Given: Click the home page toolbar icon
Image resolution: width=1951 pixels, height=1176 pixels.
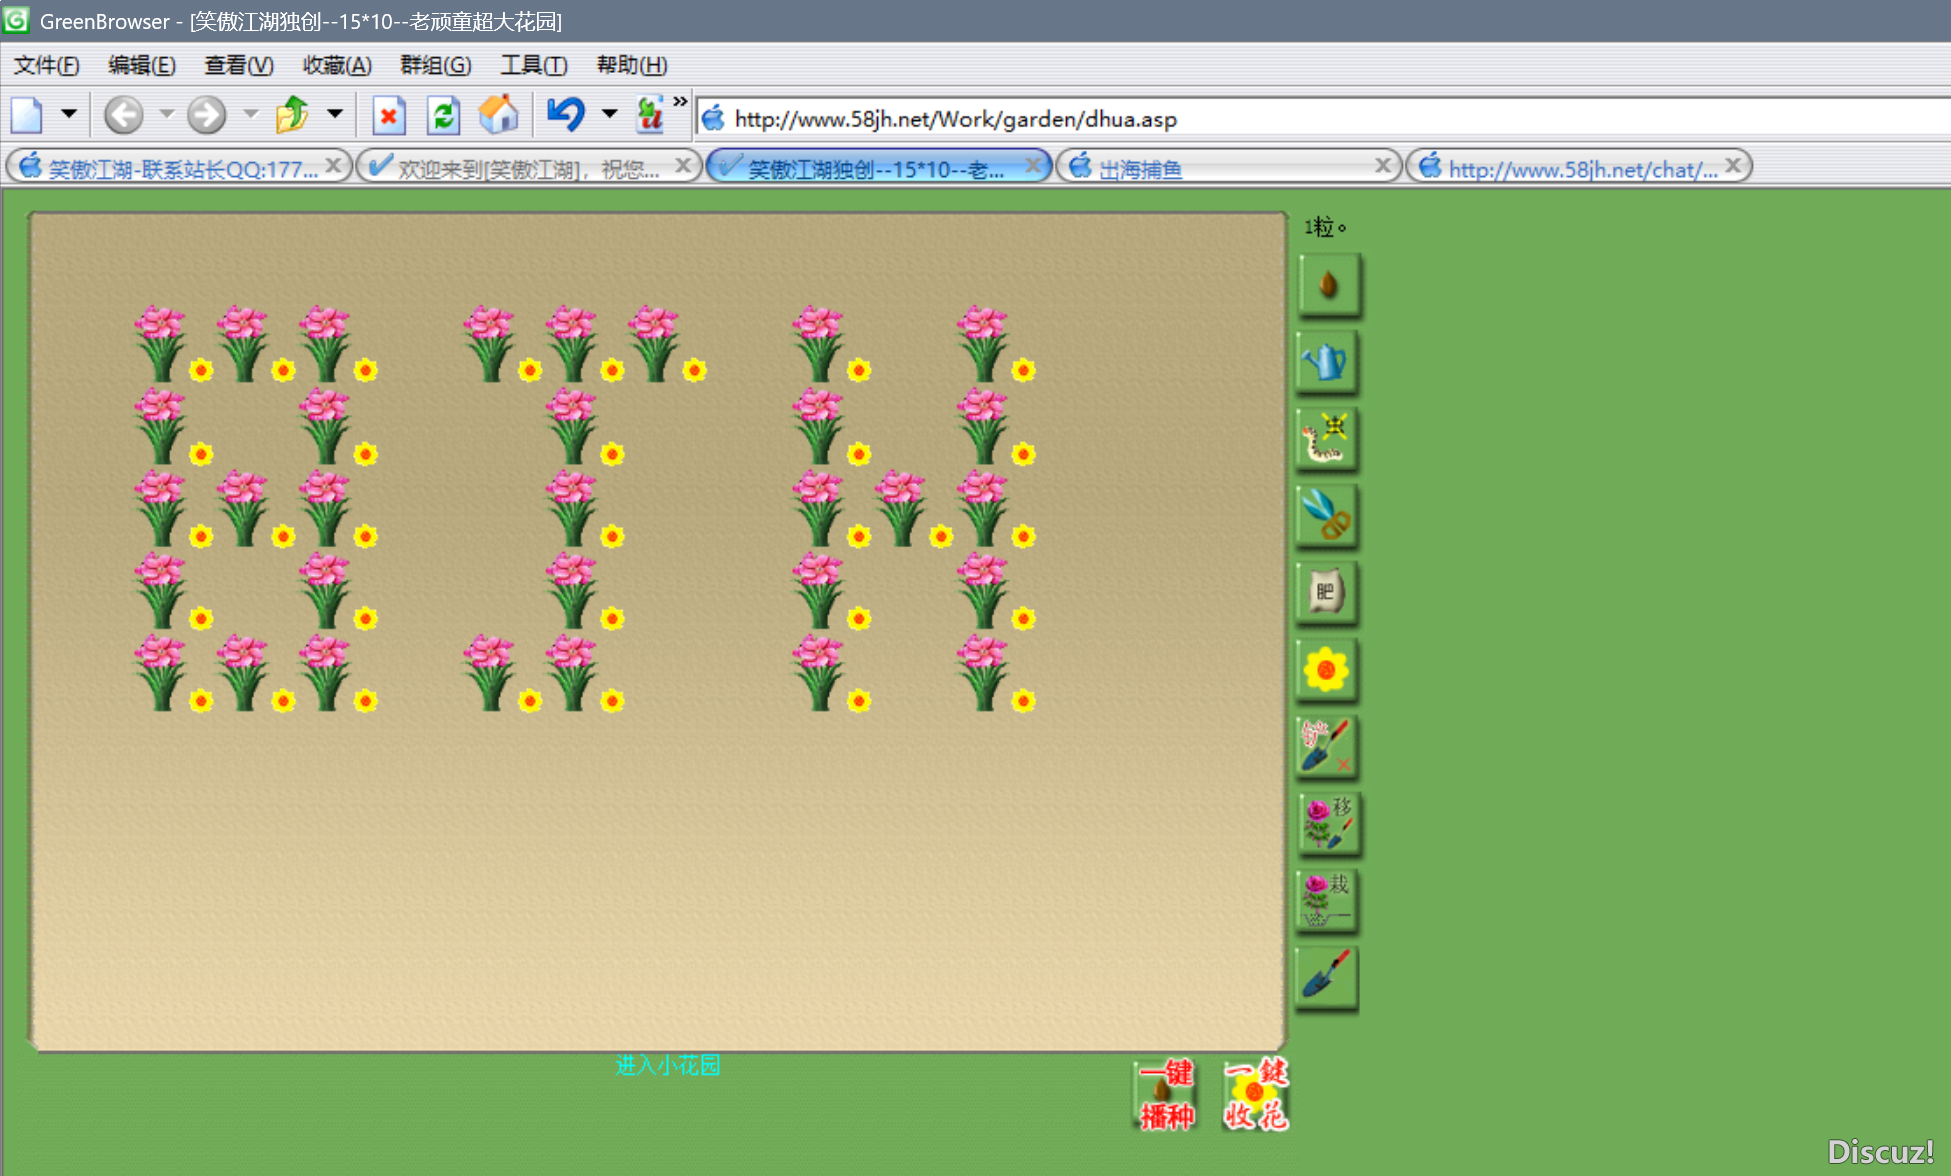Looking at the screenshot, I should click(498, 115).
